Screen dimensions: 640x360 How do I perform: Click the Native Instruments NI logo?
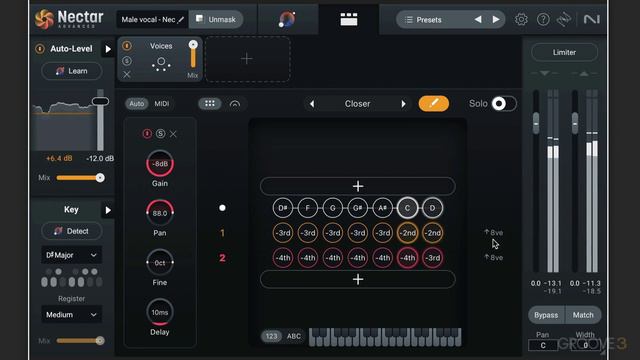point(591,19)
